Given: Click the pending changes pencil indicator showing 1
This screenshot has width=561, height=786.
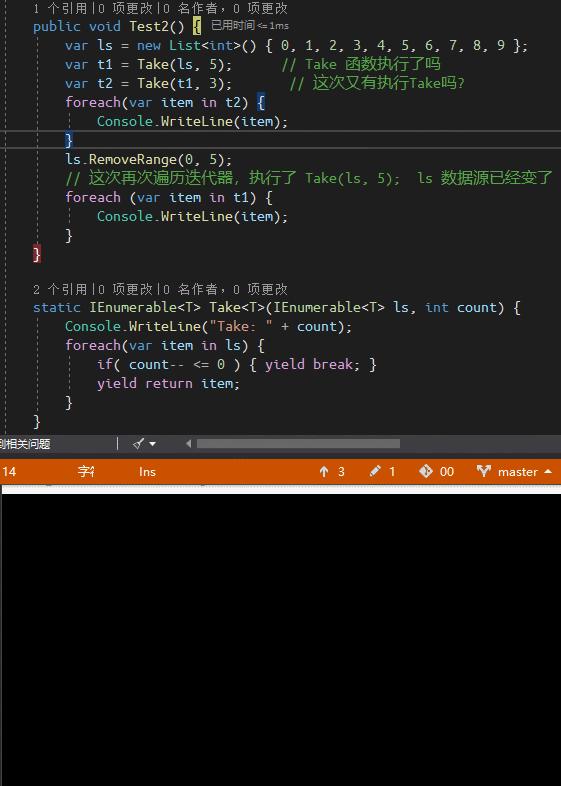Looking at the screenshot, I should [x=383, y=472].
